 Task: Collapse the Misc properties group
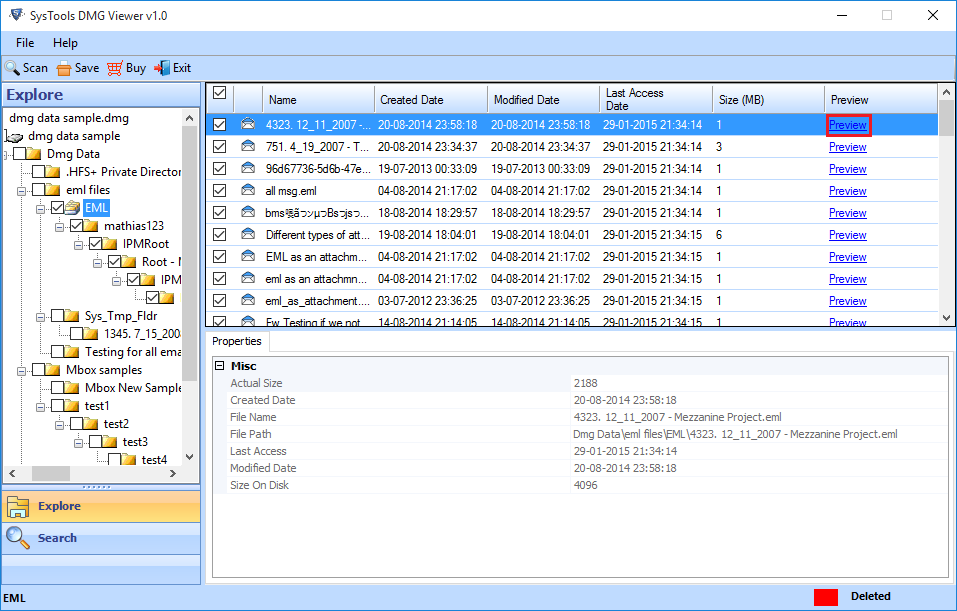click(220, 366)
